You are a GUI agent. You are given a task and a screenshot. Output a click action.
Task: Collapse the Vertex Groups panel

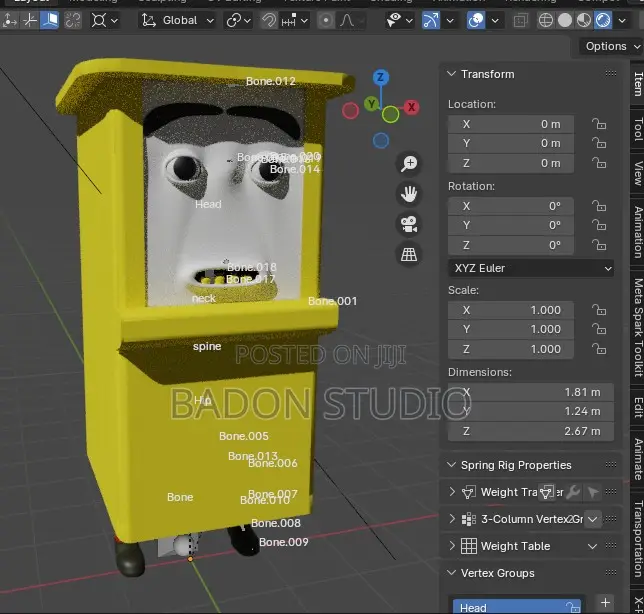tap(451, 573)
